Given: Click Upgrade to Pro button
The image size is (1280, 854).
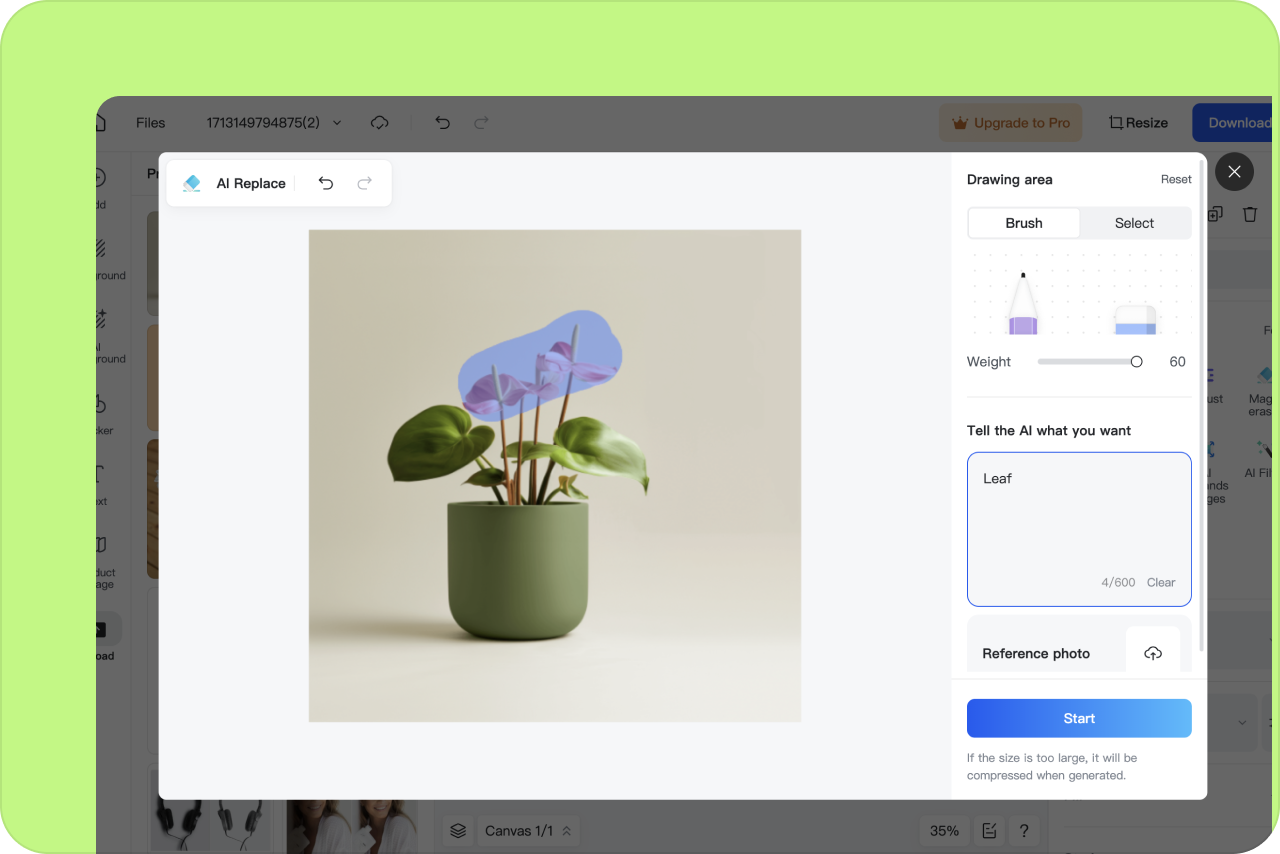Looking at the screenshot, I should 1010,123.
